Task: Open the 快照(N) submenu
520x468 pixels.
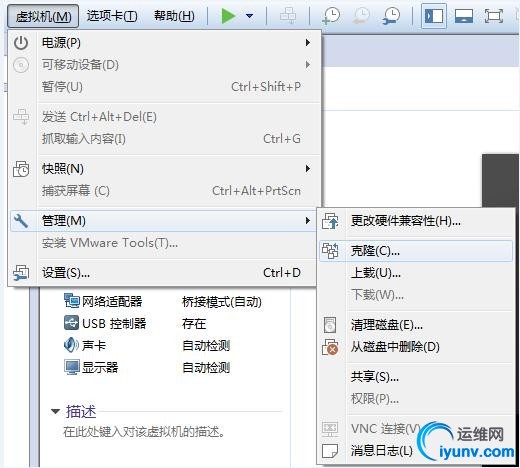Action: click(x=163, y=169)
